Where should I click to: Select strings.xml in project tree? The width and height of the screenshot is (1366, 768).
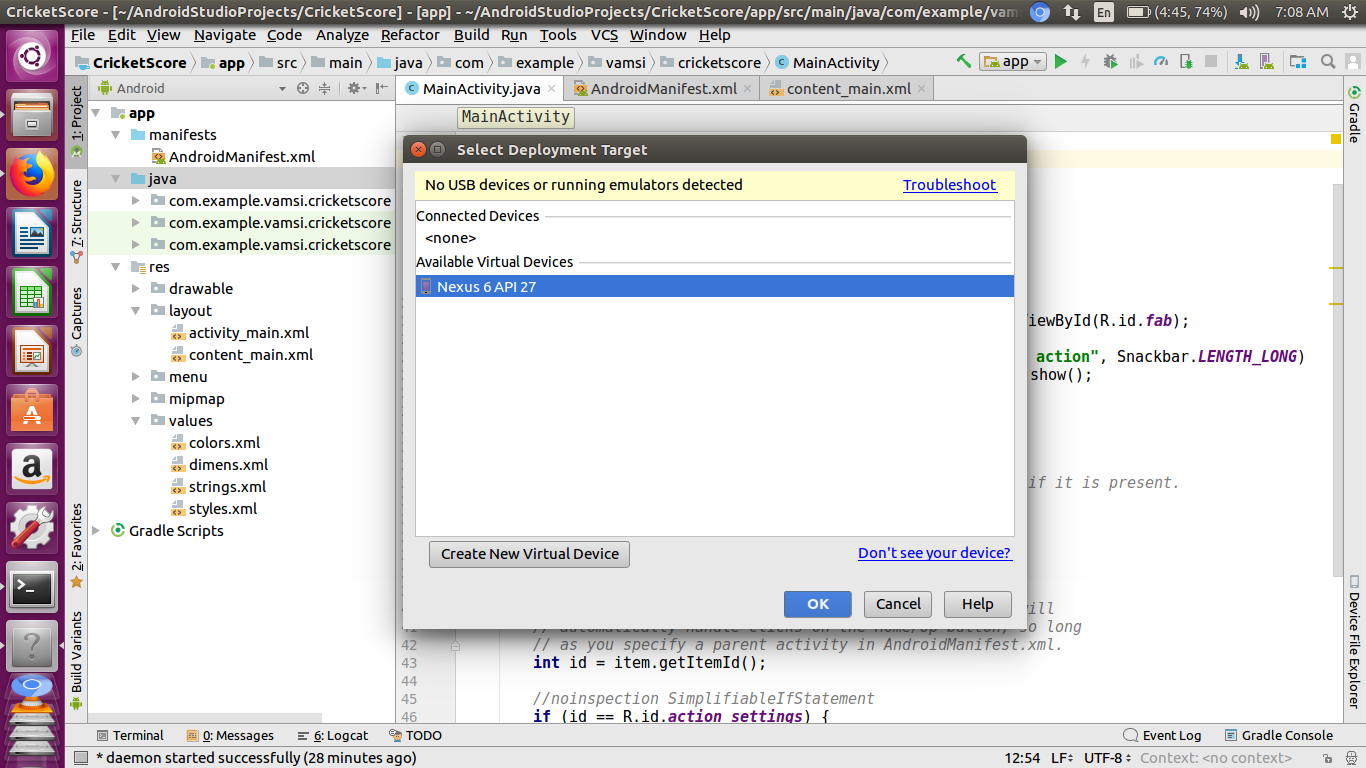click(227, 487)
